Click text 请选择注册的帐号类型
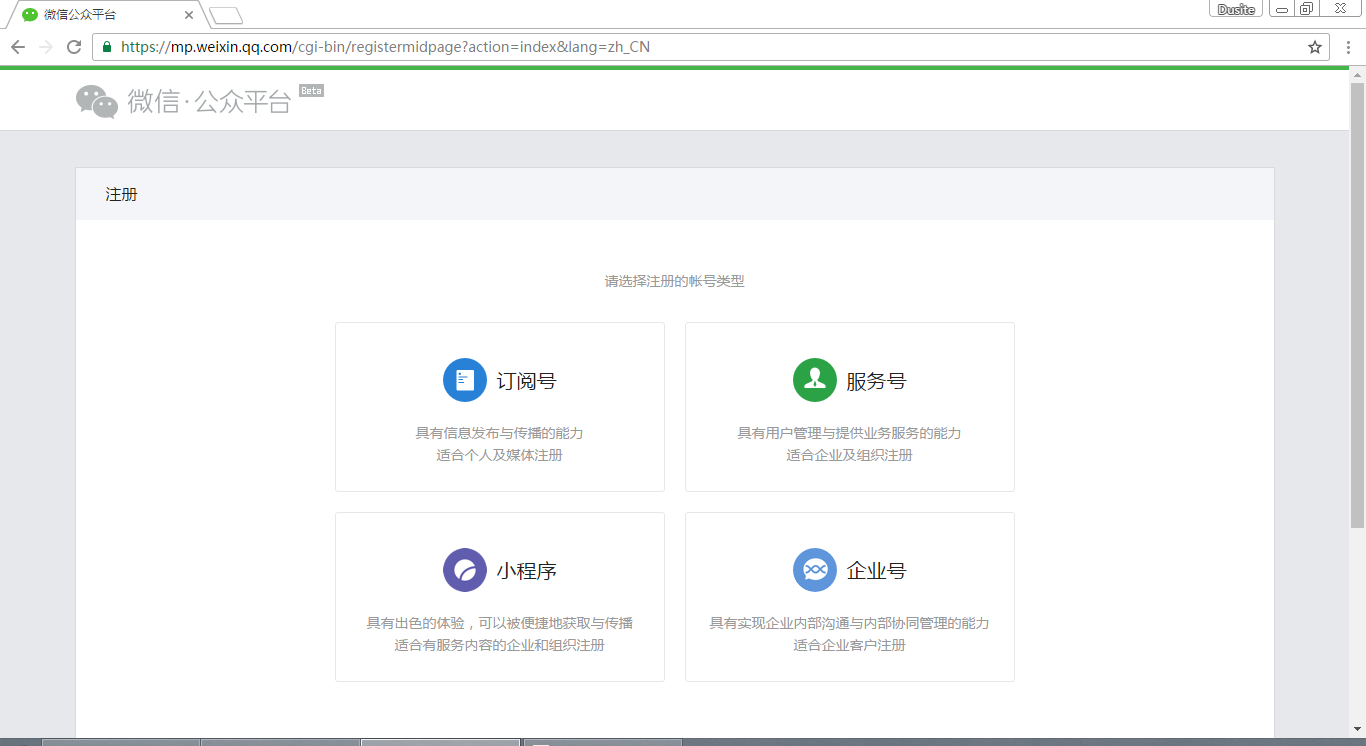Screen dimensions: 1366x746 click(675, 281)
